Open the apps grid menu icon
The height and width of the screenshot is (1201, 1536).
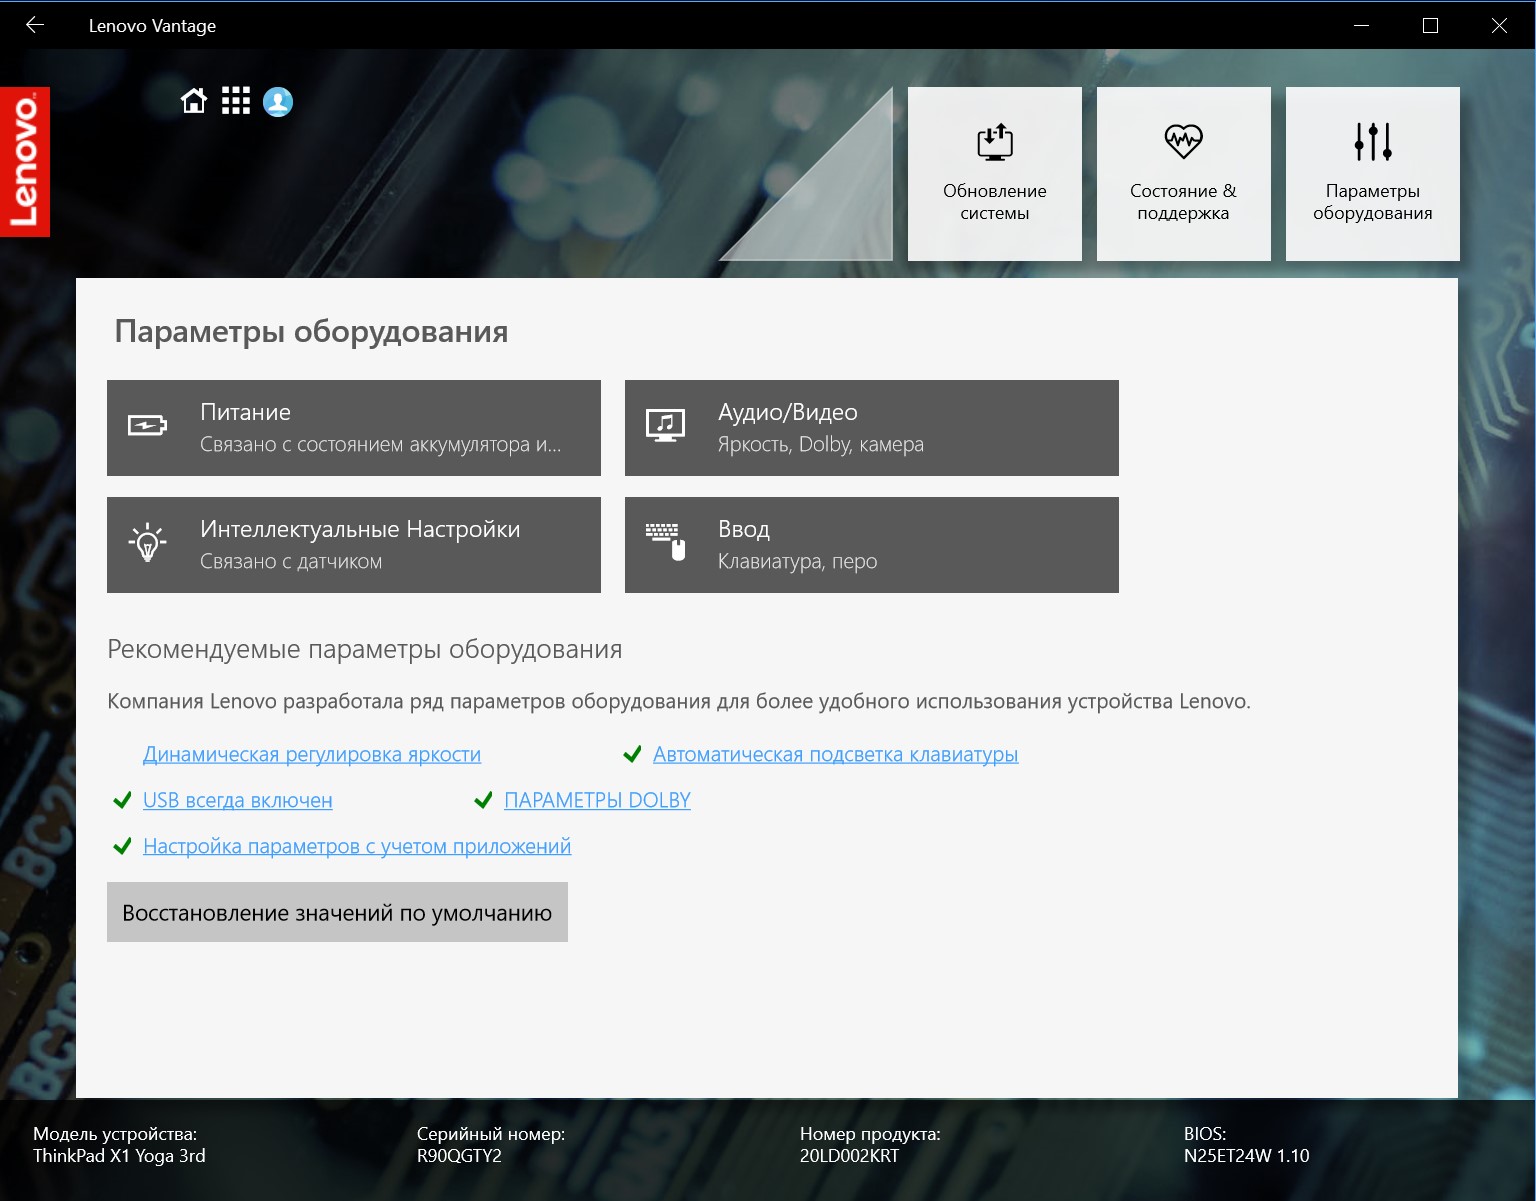point(236,101)
